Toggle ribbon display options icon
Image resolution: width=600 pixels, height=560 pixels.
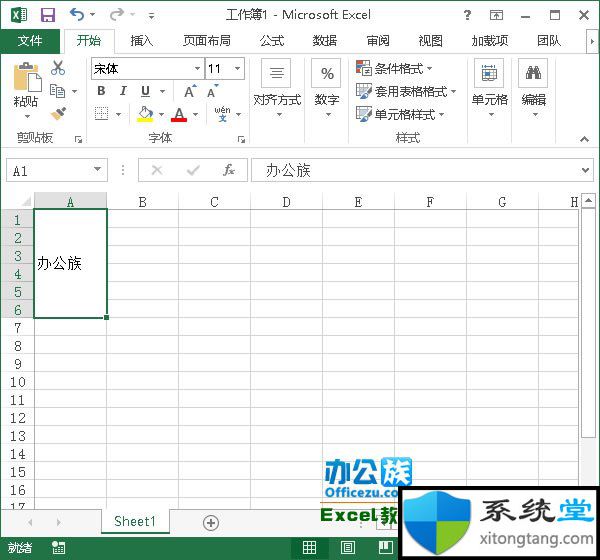click(x=496, y=15)
